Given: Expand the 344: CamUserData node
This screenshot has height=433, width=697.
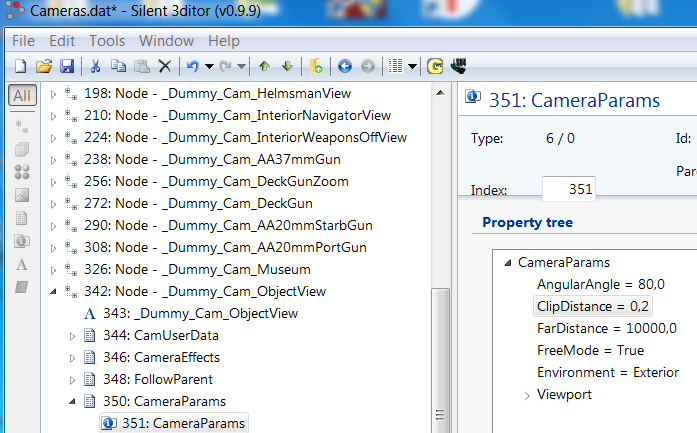Looking at the screenshot, I should pyautogui.click(x=72, y=335).
